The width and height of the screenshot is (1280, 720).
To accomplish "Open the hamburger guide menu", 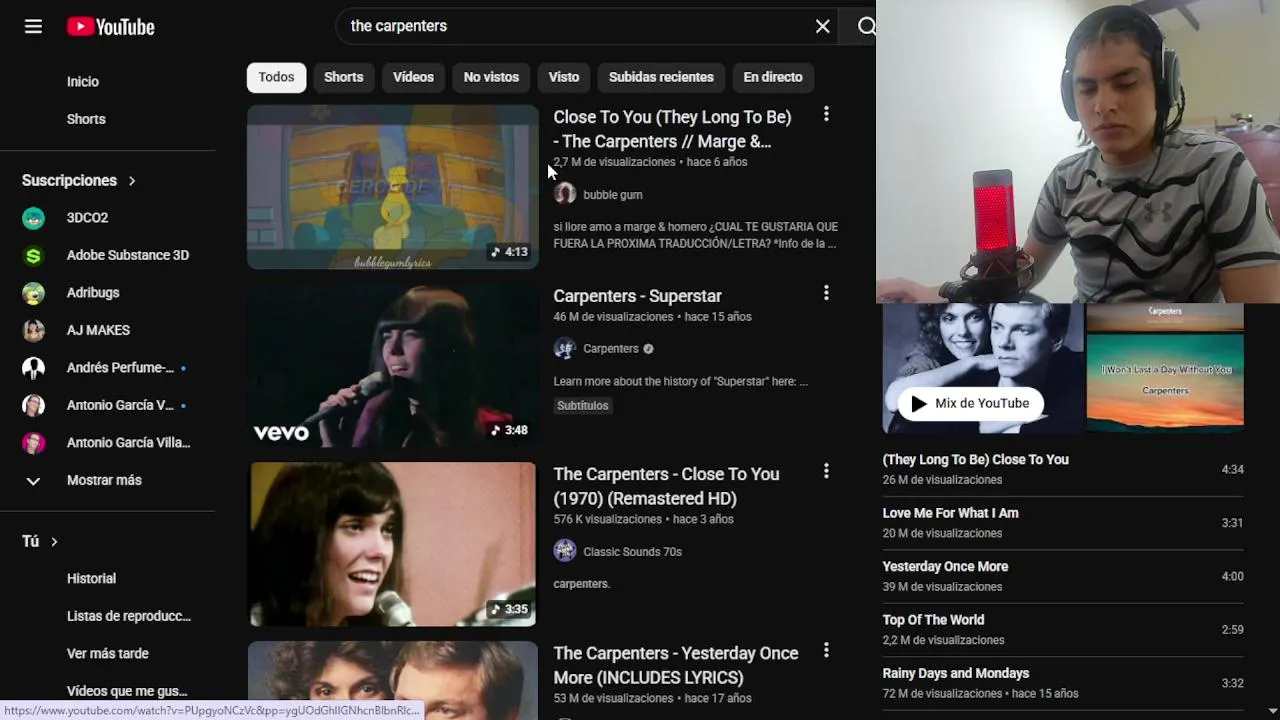I will (x=33, y=27).
